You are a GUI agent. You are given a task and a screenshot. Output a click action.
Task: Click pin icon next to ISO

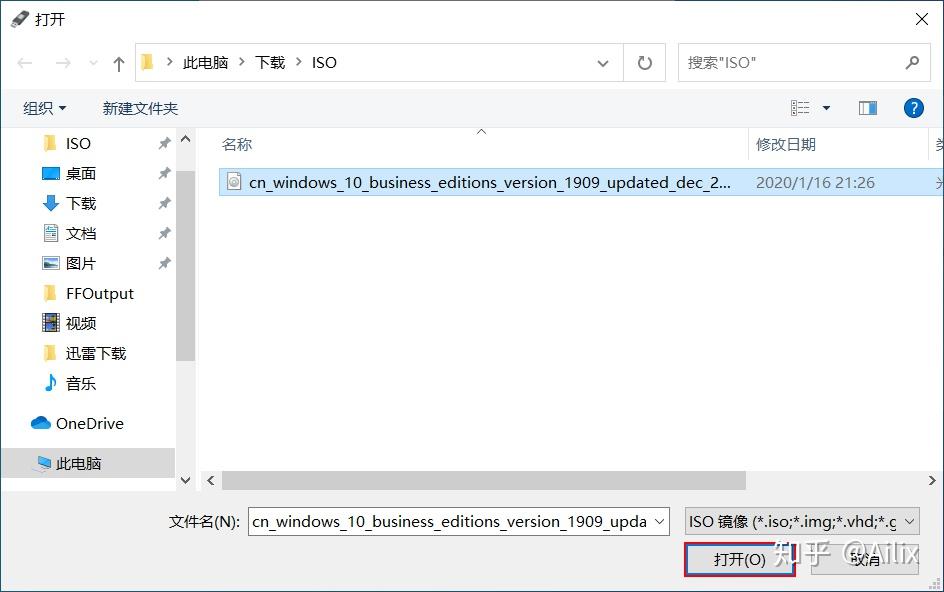164,143
